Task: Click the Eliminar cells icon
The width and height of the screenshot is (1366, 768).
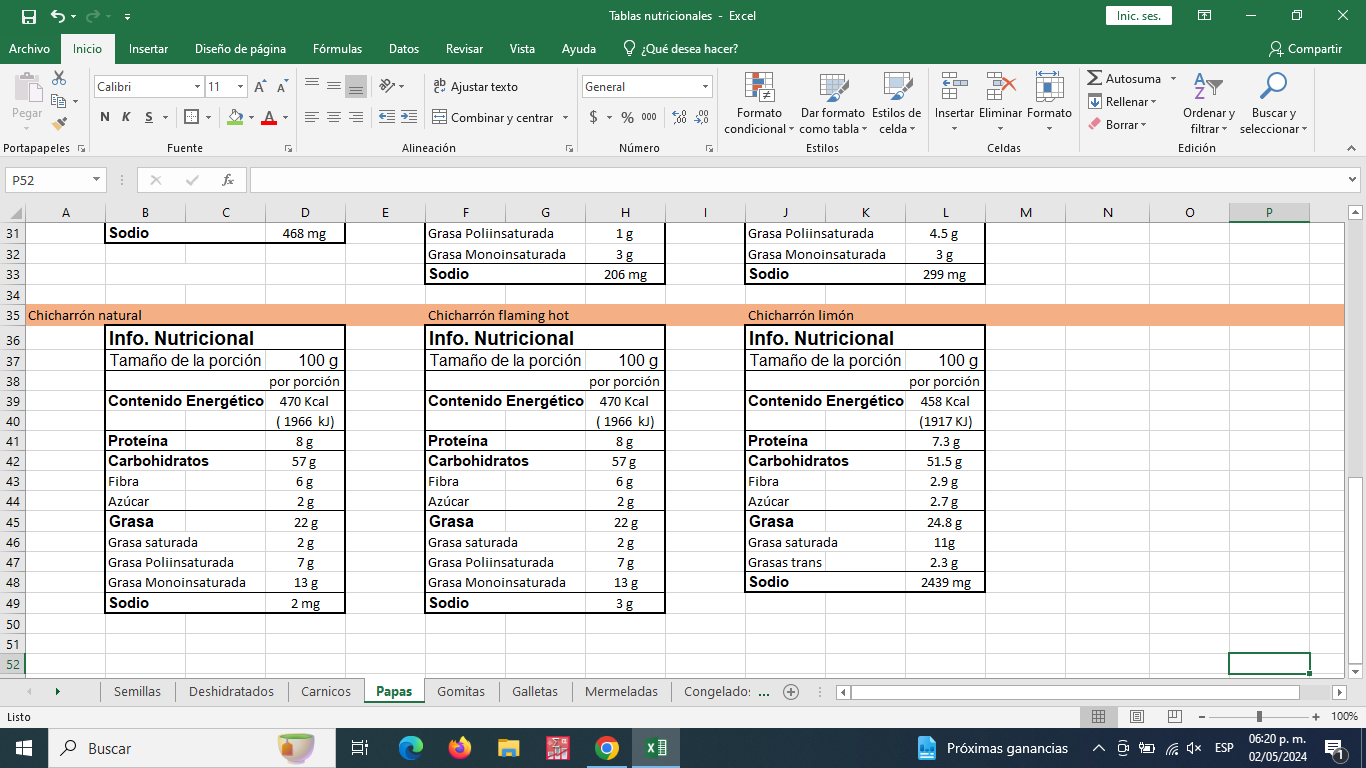Action: click(1000, 87)
